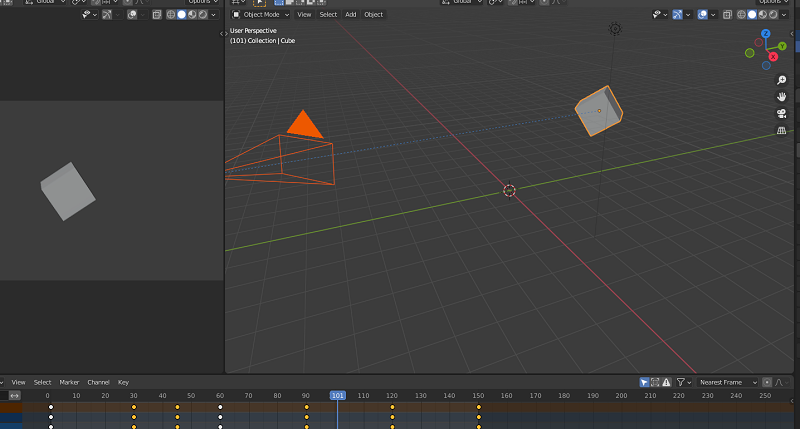
Task: Click the zoom viewport magnifier icon
Action: click(x=781, y=80)
